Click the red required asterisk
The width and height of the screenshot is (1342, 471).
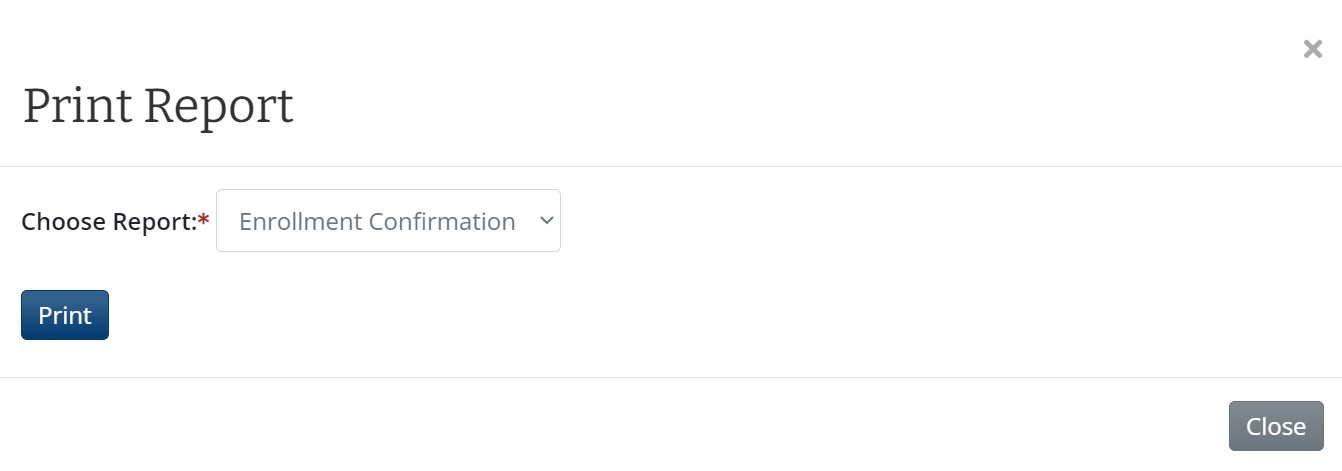(204, 221)
